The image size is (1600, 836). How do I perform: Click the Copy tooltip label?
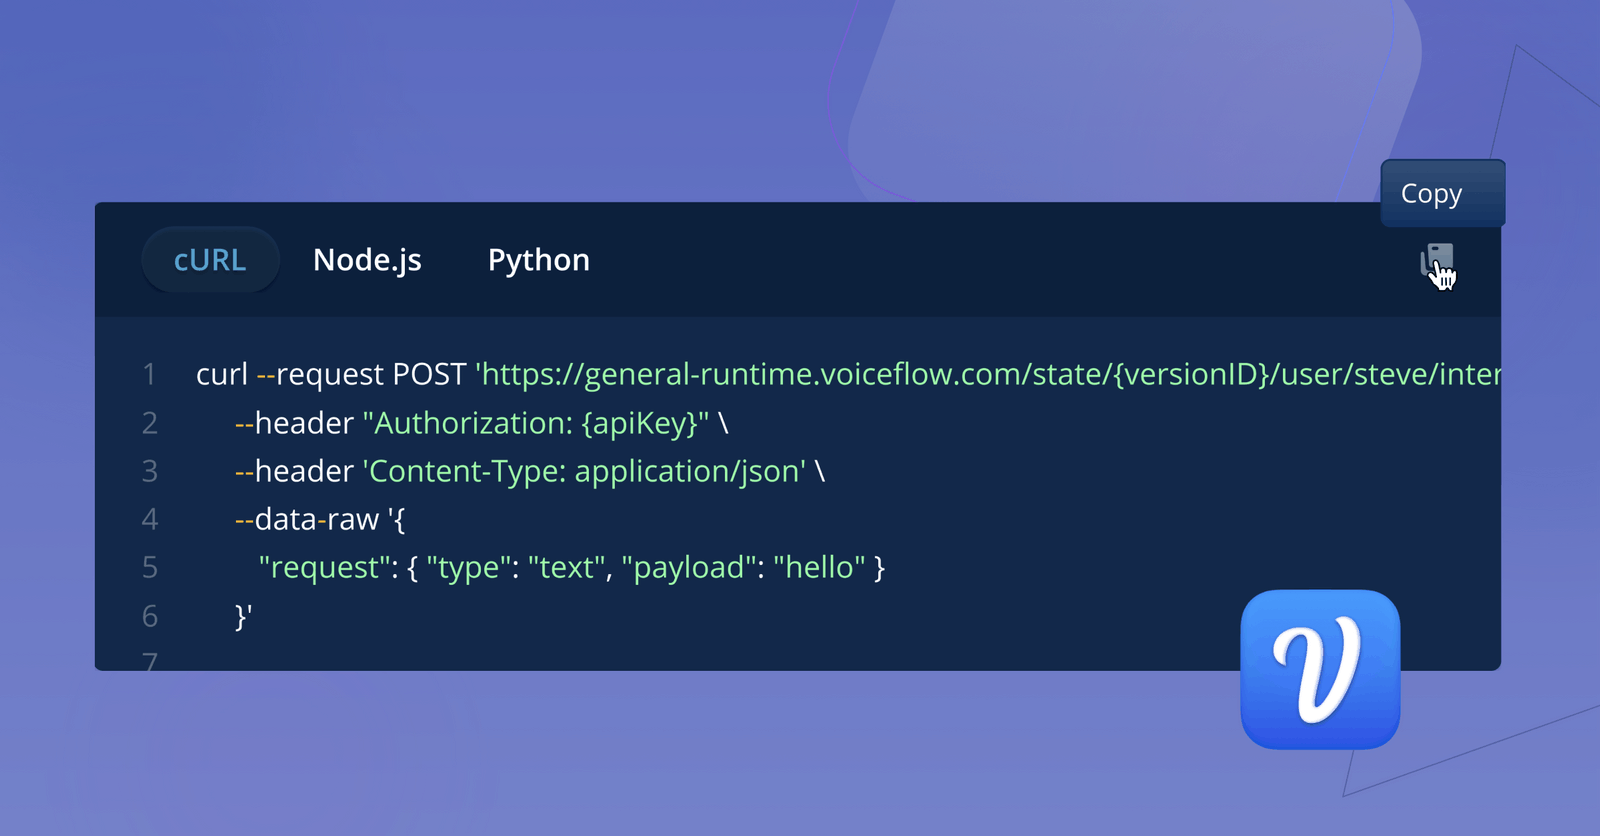pos(1431,194)
